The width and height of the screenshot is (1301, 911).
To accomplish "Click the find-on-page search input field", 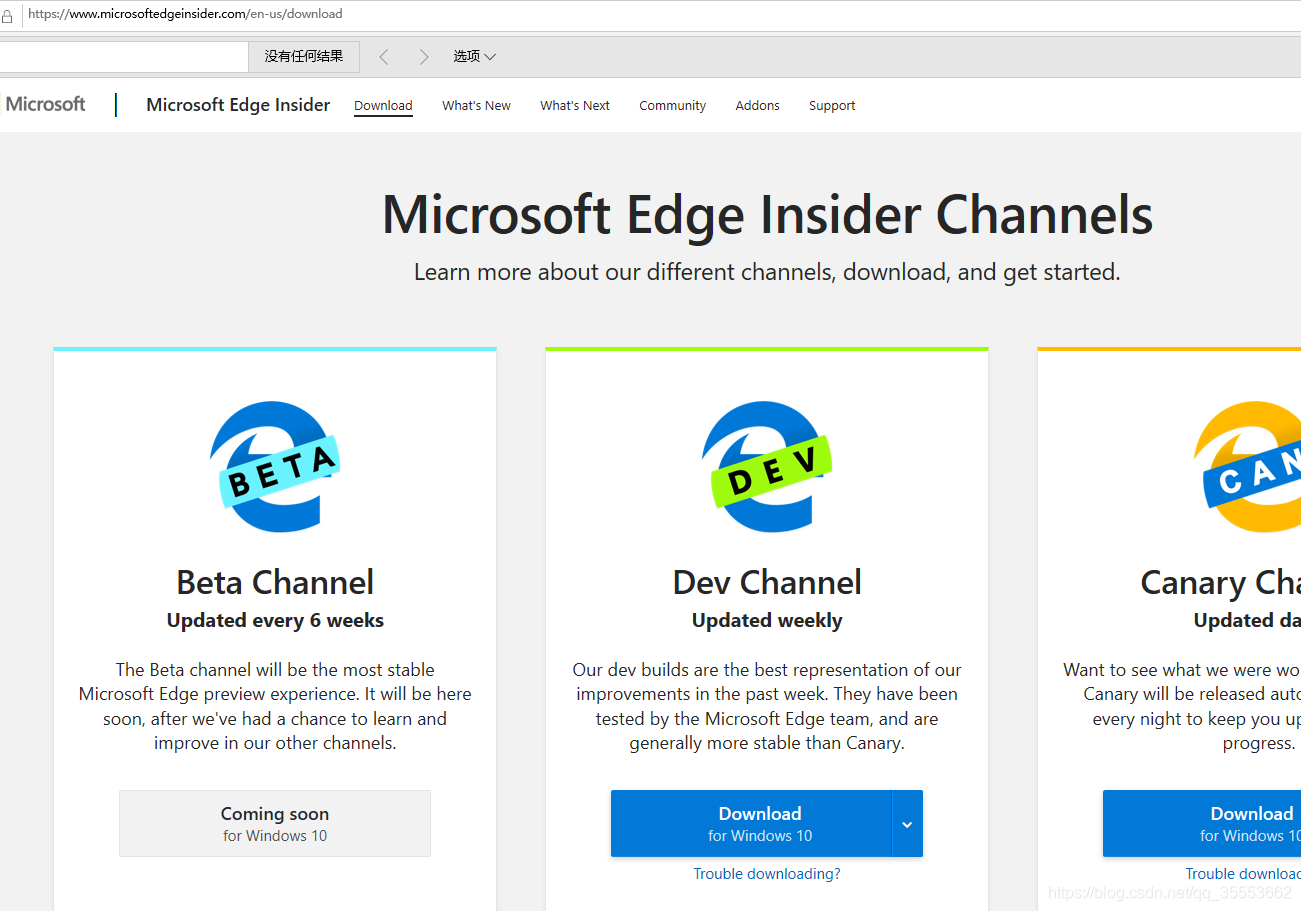I will [x=123, y=57].
